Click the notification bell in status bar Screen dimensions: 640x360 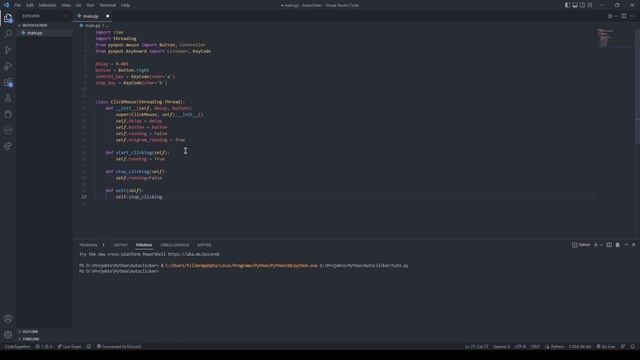(633, 347)
